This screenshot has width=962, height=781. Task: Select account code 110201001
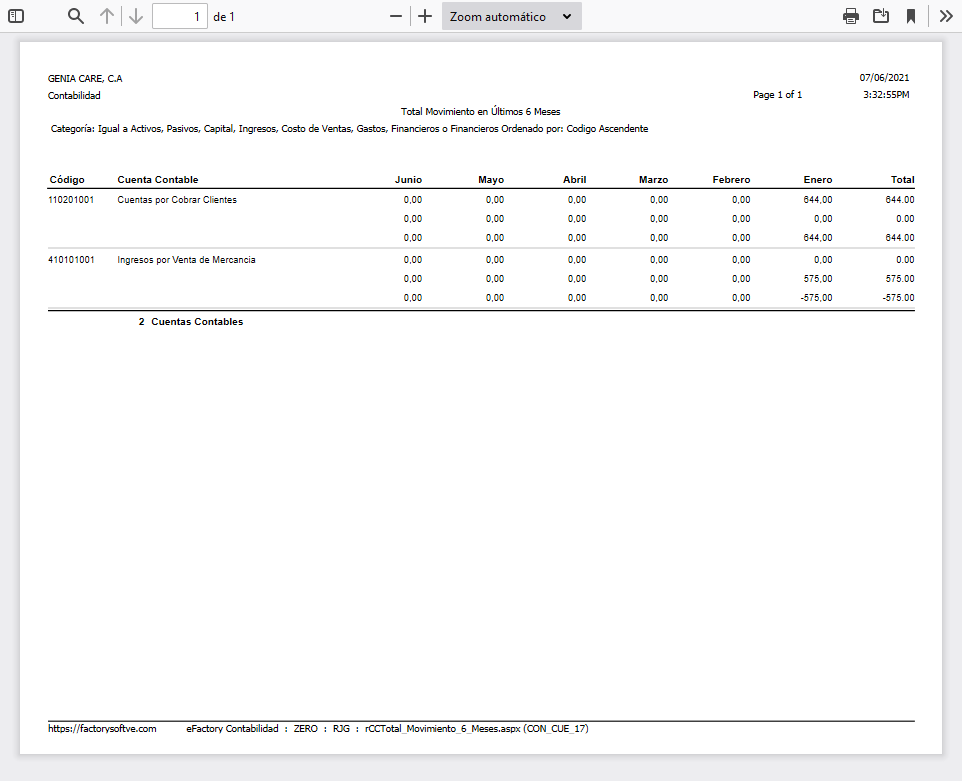pyautogui.click(x=71, y=200)
